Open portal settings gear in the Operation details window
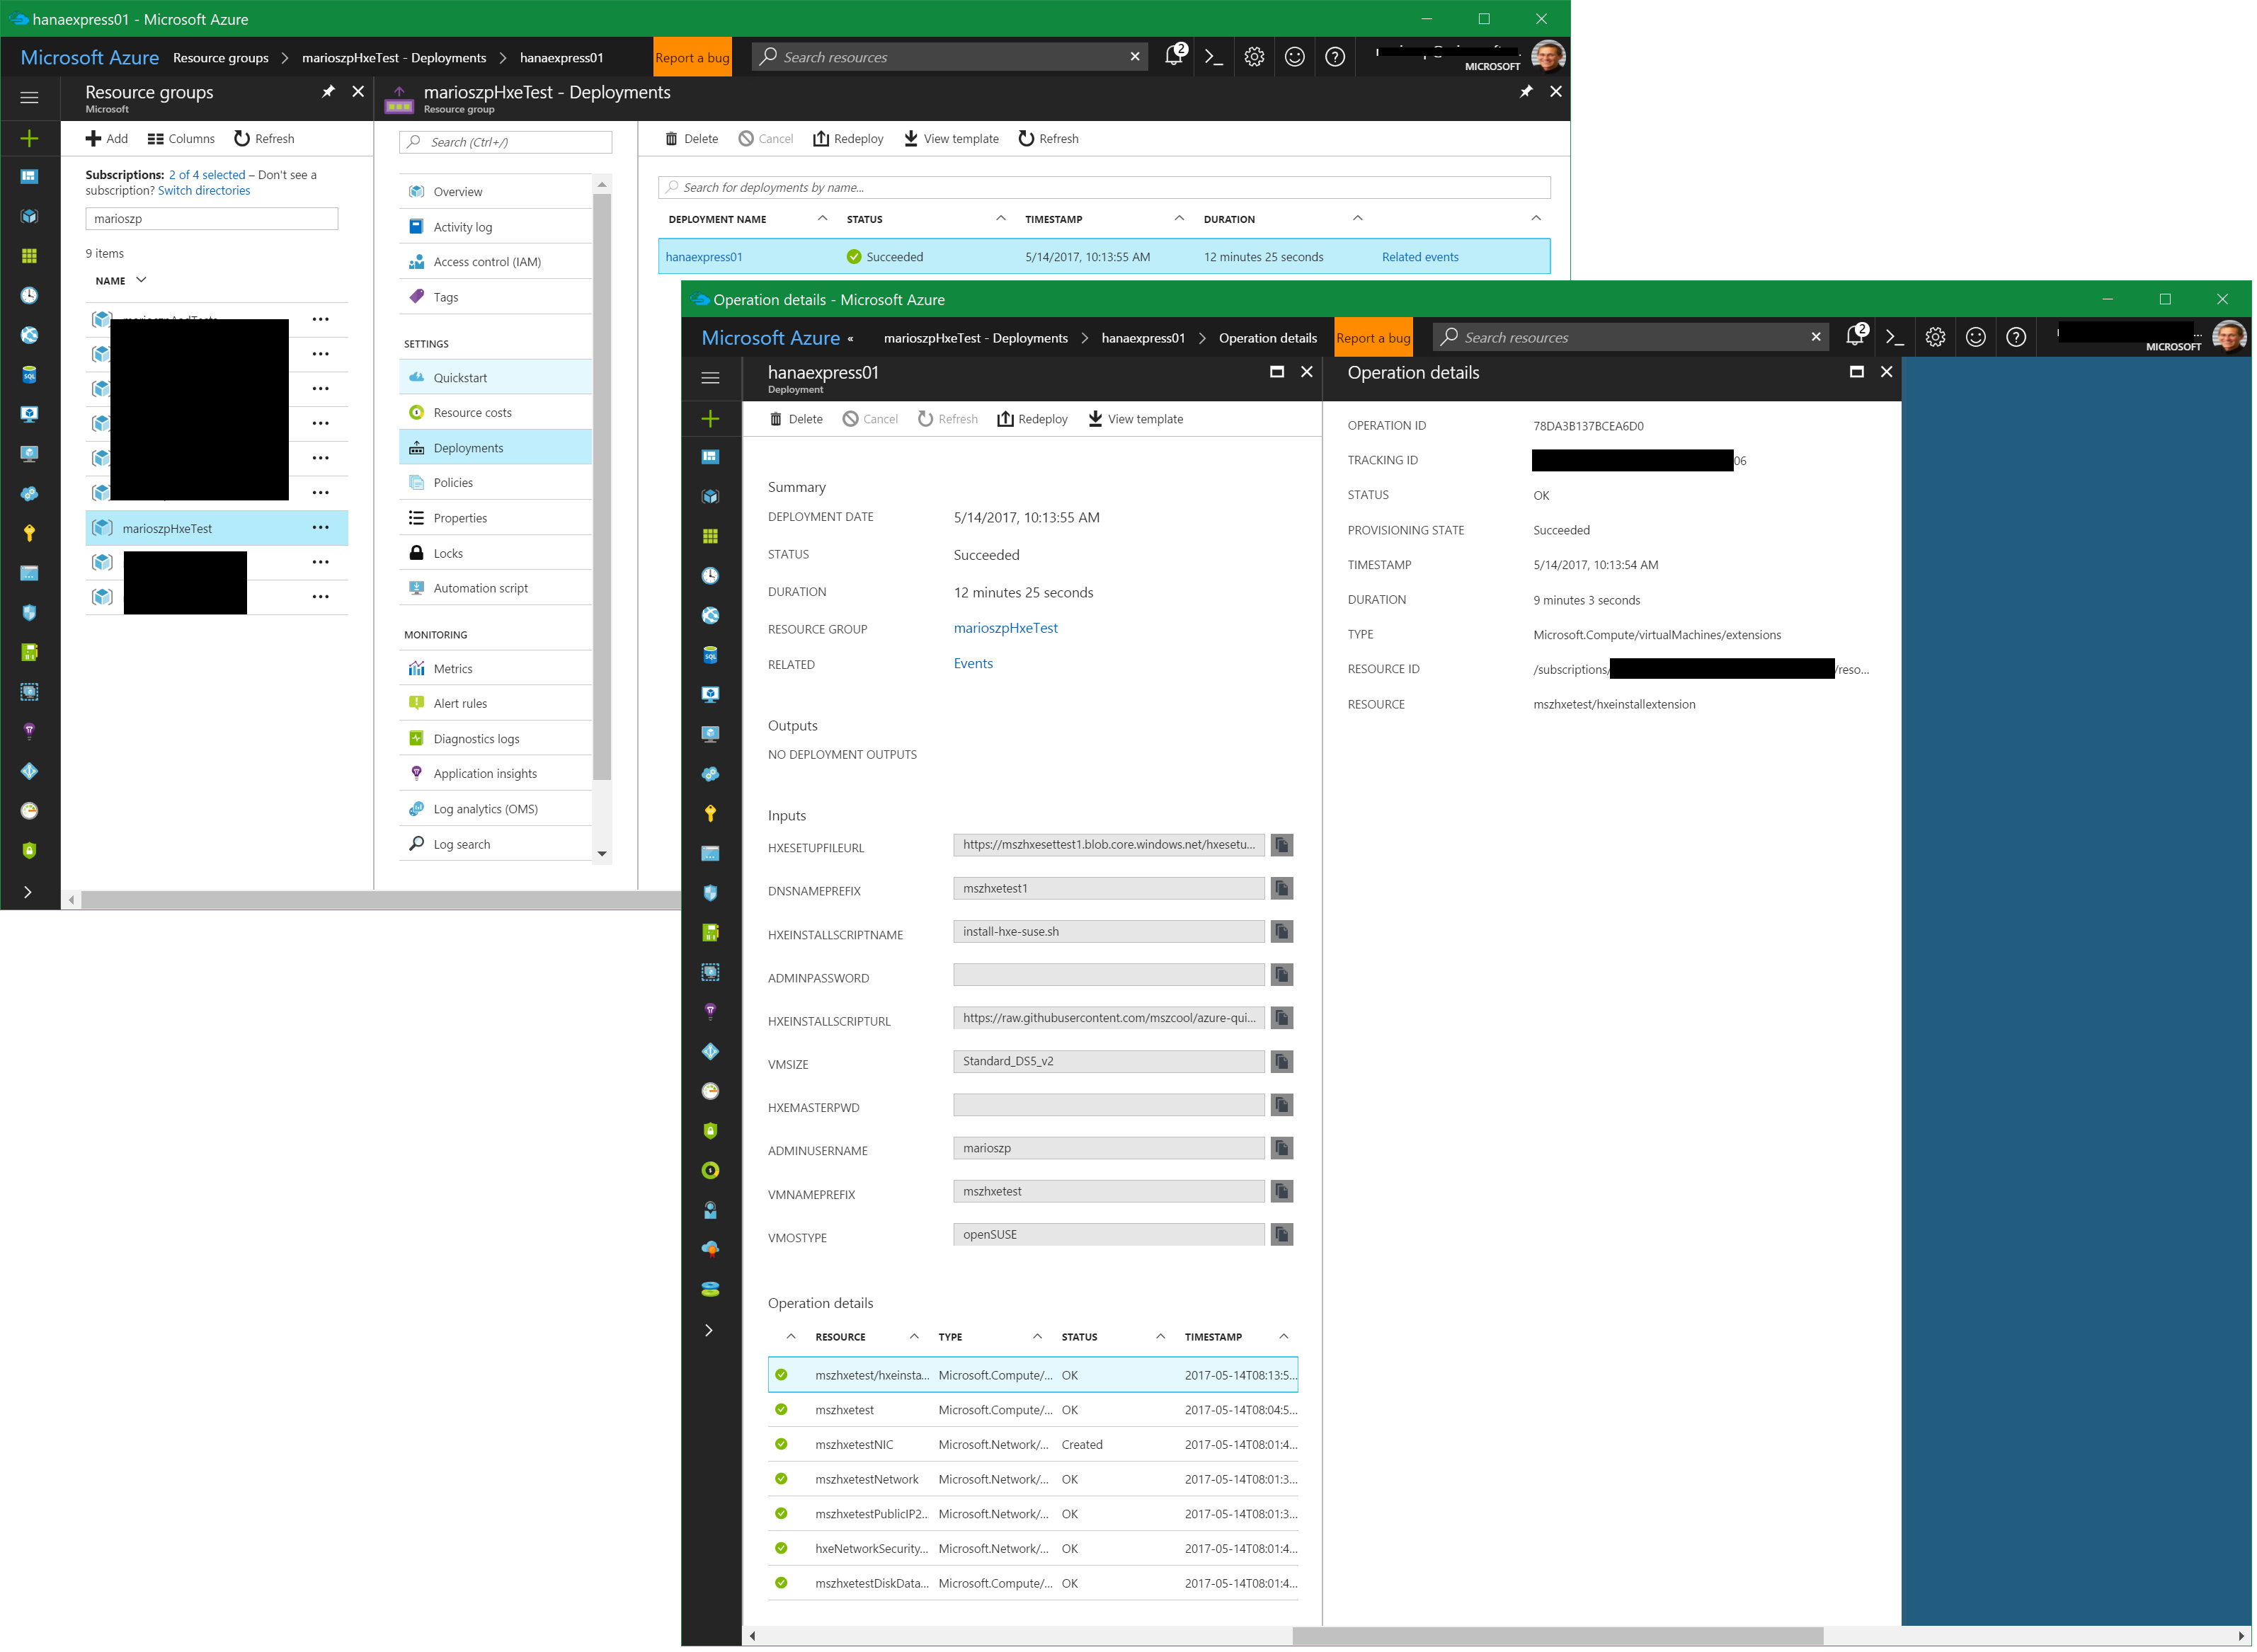Image resolution: width=2257 pixels, height=1652 pixels. (x=1937, y=338)
